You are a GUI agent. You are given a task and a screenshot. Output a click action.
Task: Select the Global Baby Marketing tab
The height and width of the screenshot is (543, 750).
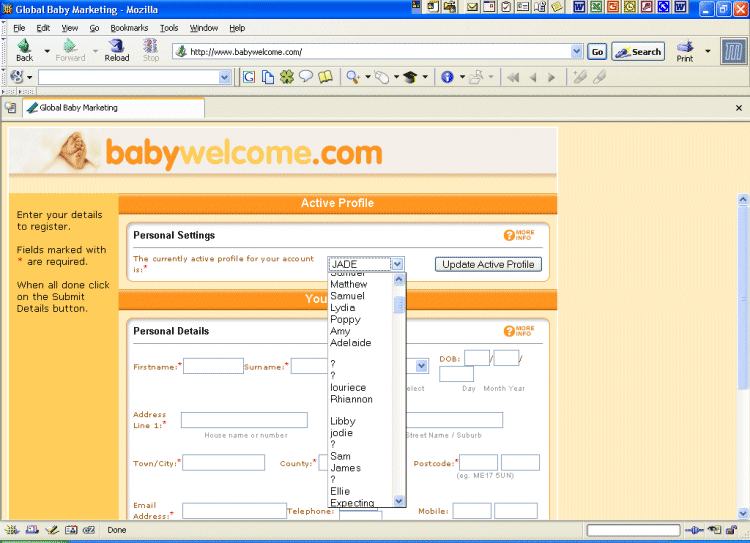(x=114, y=108)
